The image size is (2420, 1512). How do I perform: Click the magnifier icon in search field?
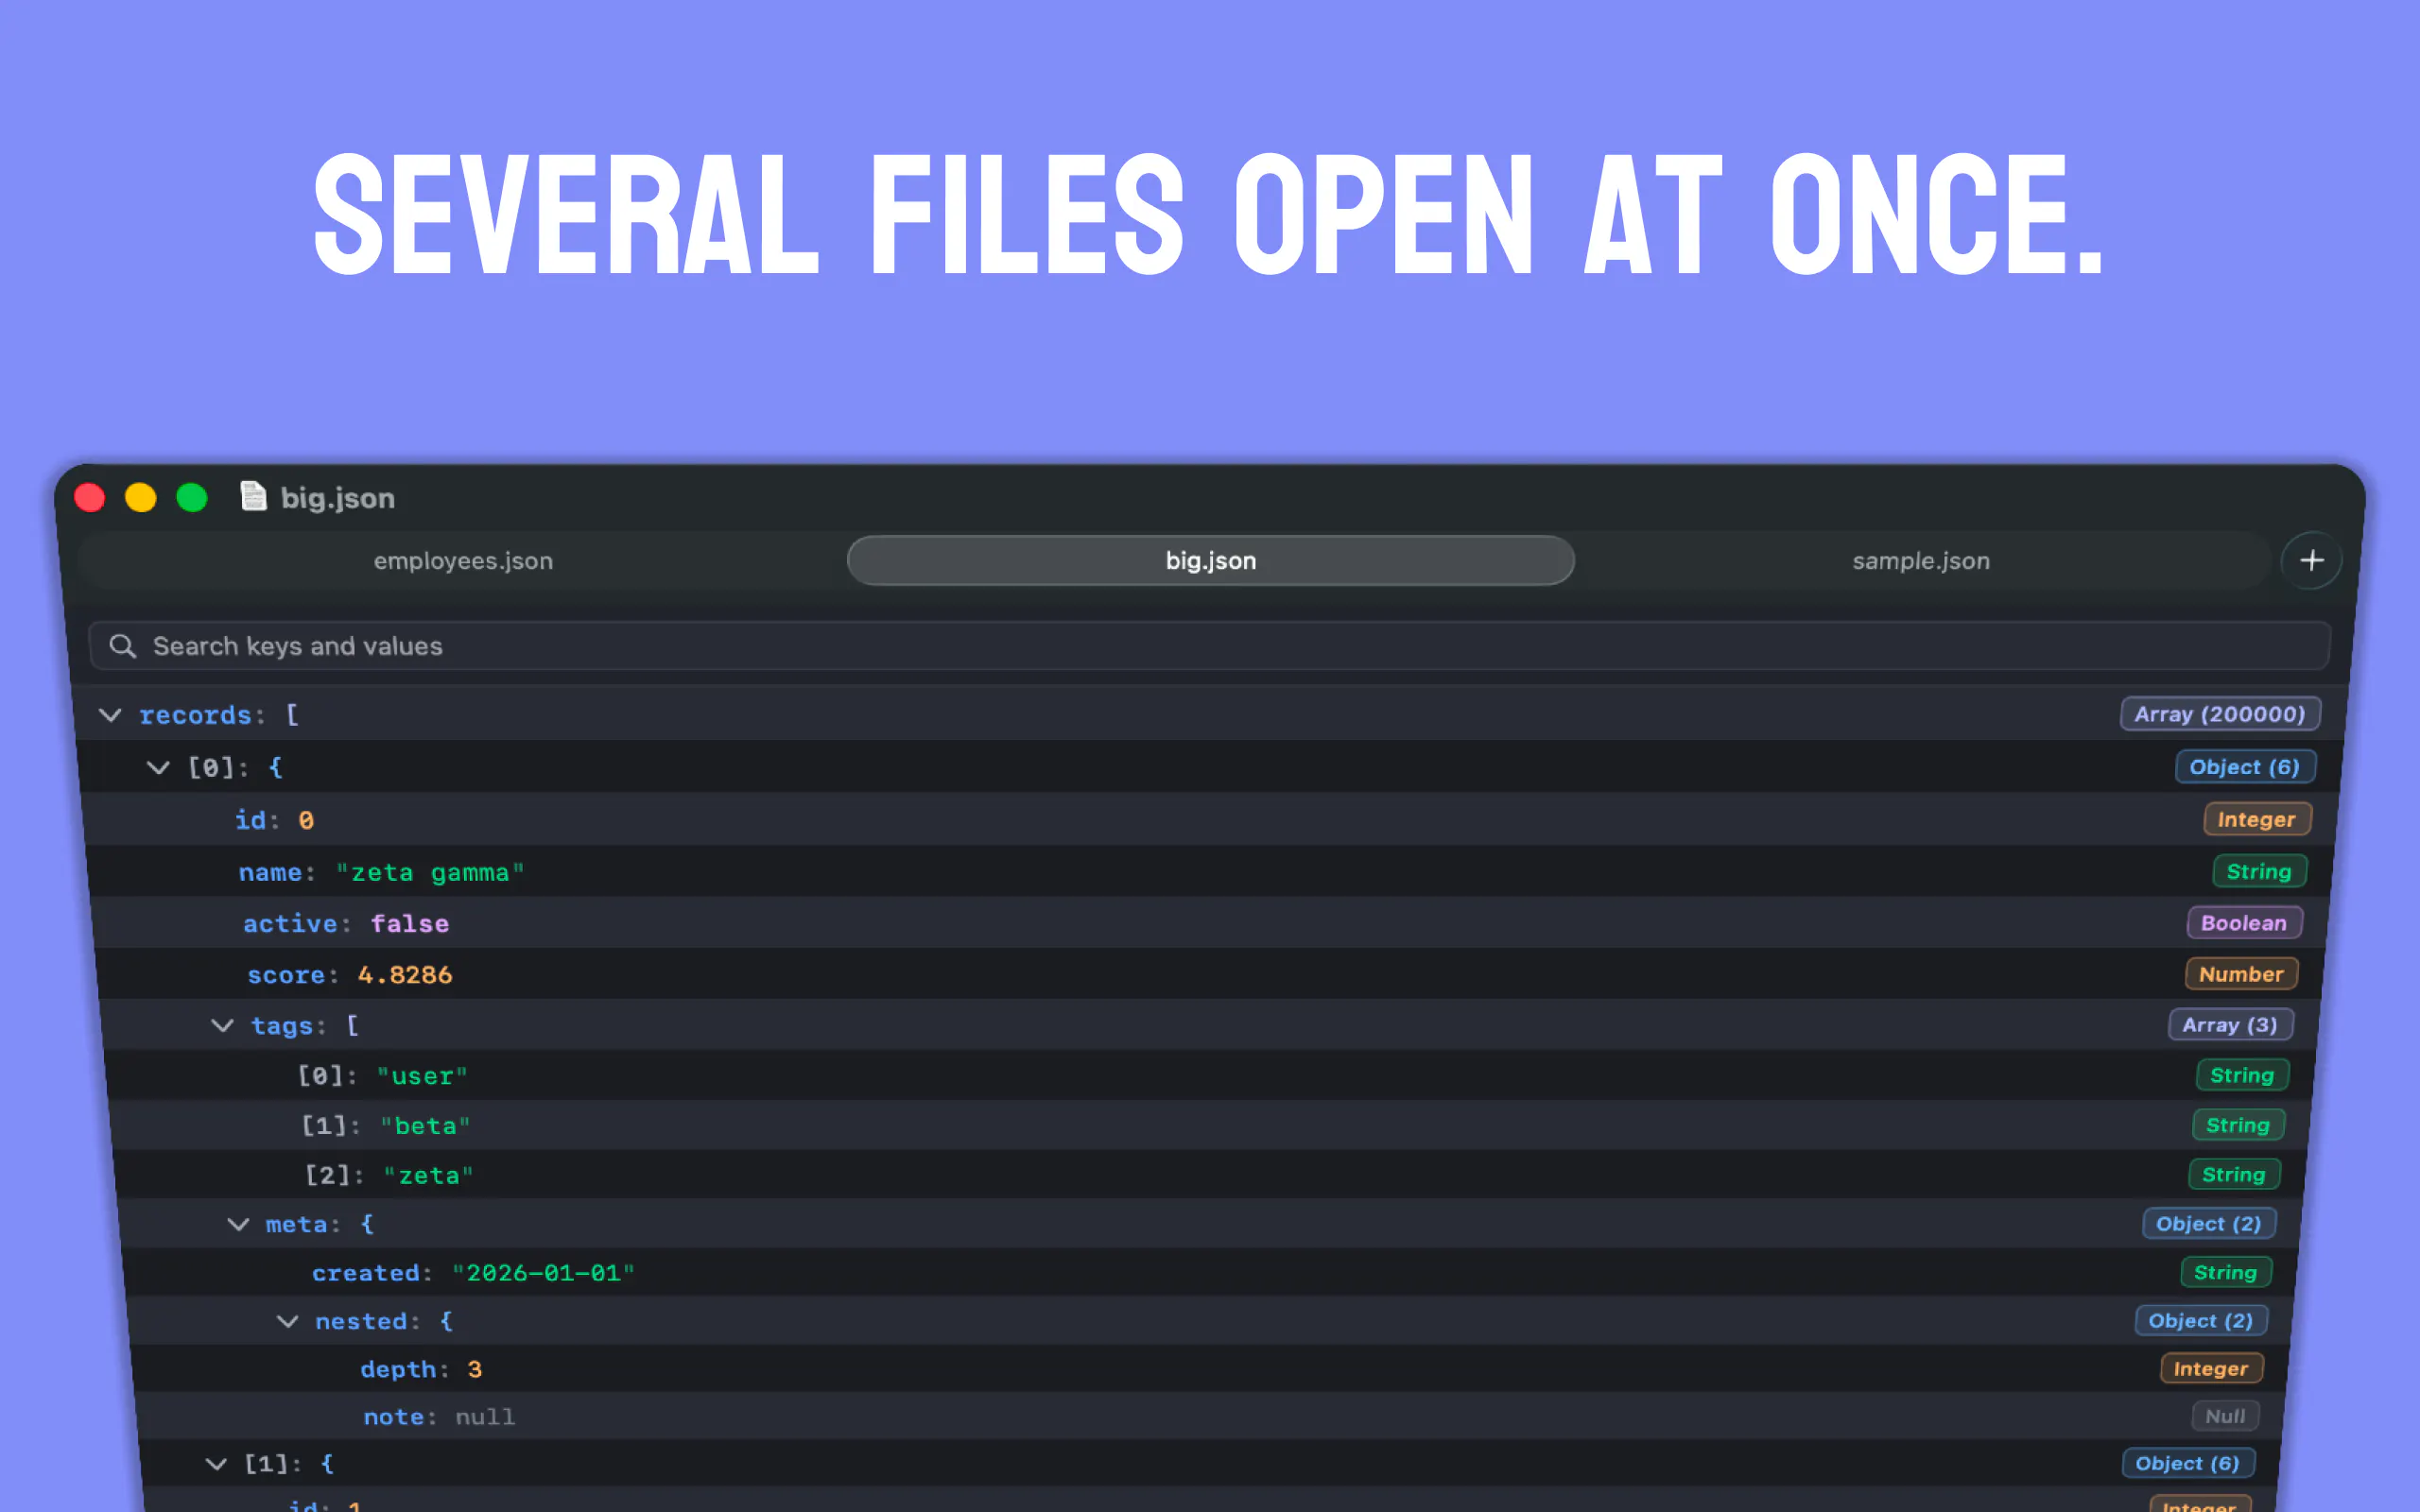[122, 646]
